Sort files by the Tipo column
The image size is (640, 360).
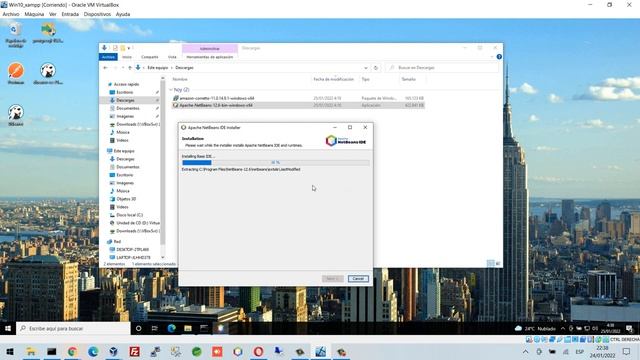click(x=365, y=79)
